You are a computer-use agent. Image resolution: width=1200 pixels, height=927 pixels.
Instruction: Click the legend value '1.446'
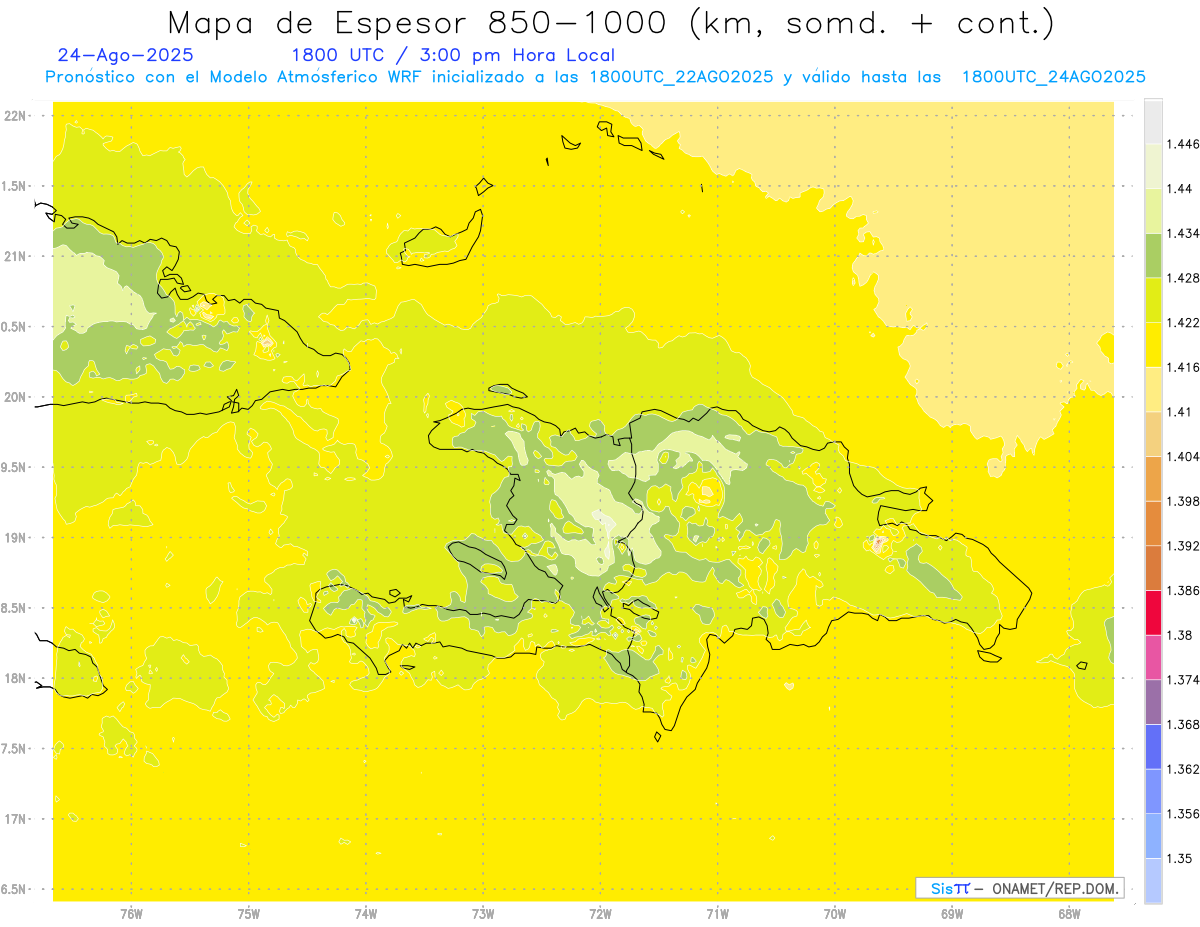(x=1182, y=144)
